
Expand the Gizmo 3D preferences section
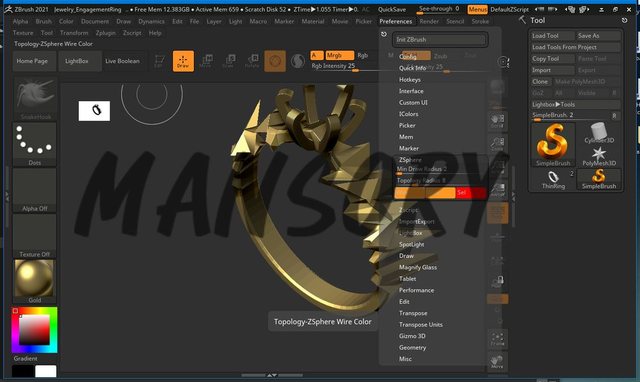(x=412, y=336)
